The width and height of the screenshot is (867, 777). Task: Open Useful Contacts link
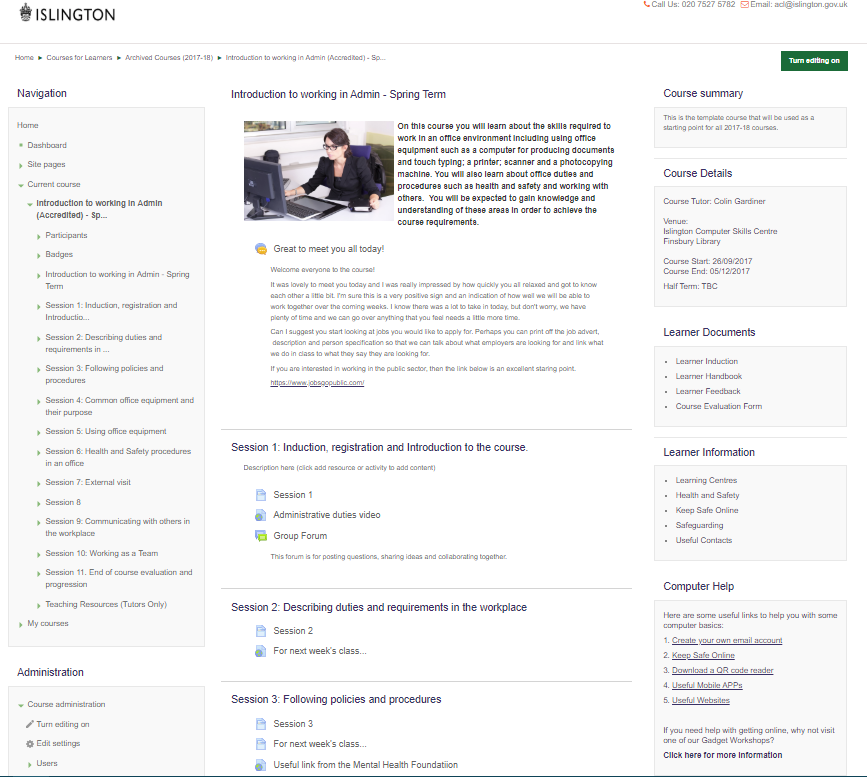coord(704,540)
